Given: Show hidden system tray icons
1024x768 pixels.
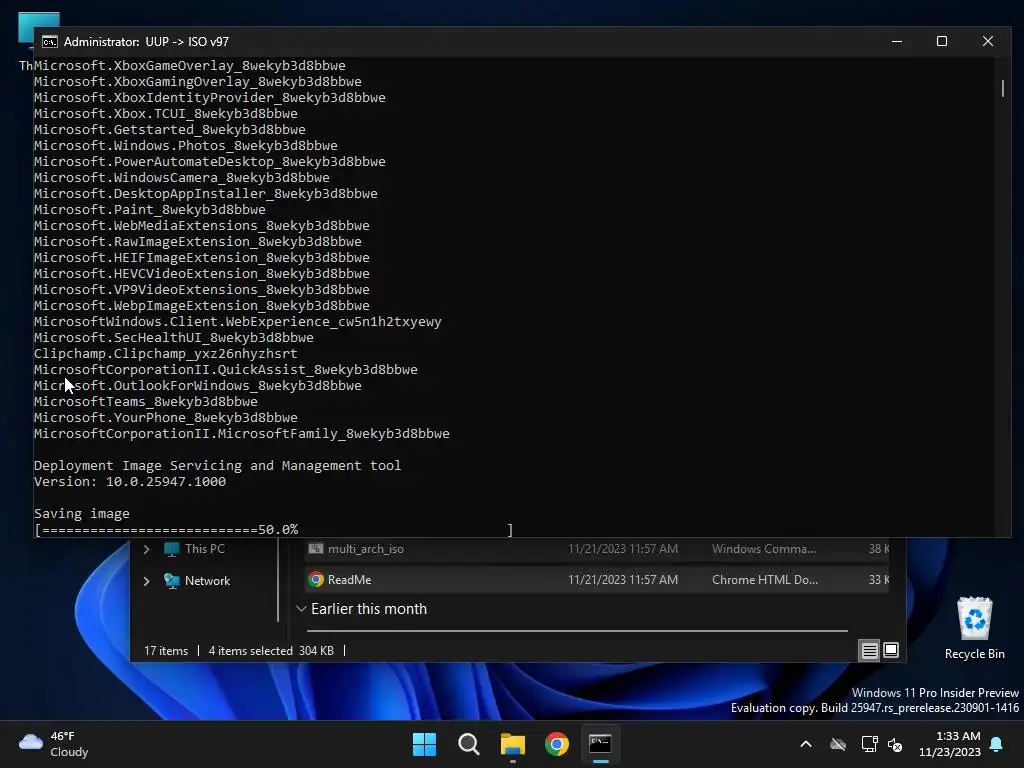Looking at the screenshot, I should (806, 744).
